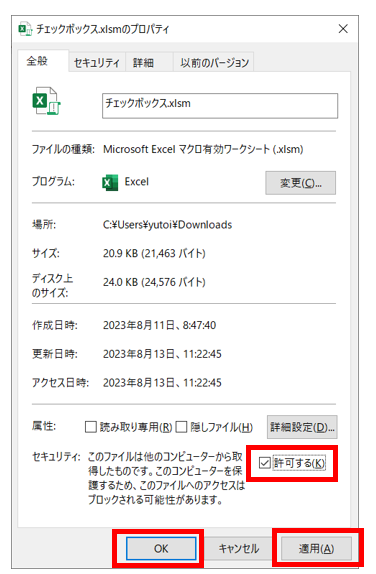The image size is (376, 574).
Task: Click the large Excel macro file icon
Action: coord(46,101)
